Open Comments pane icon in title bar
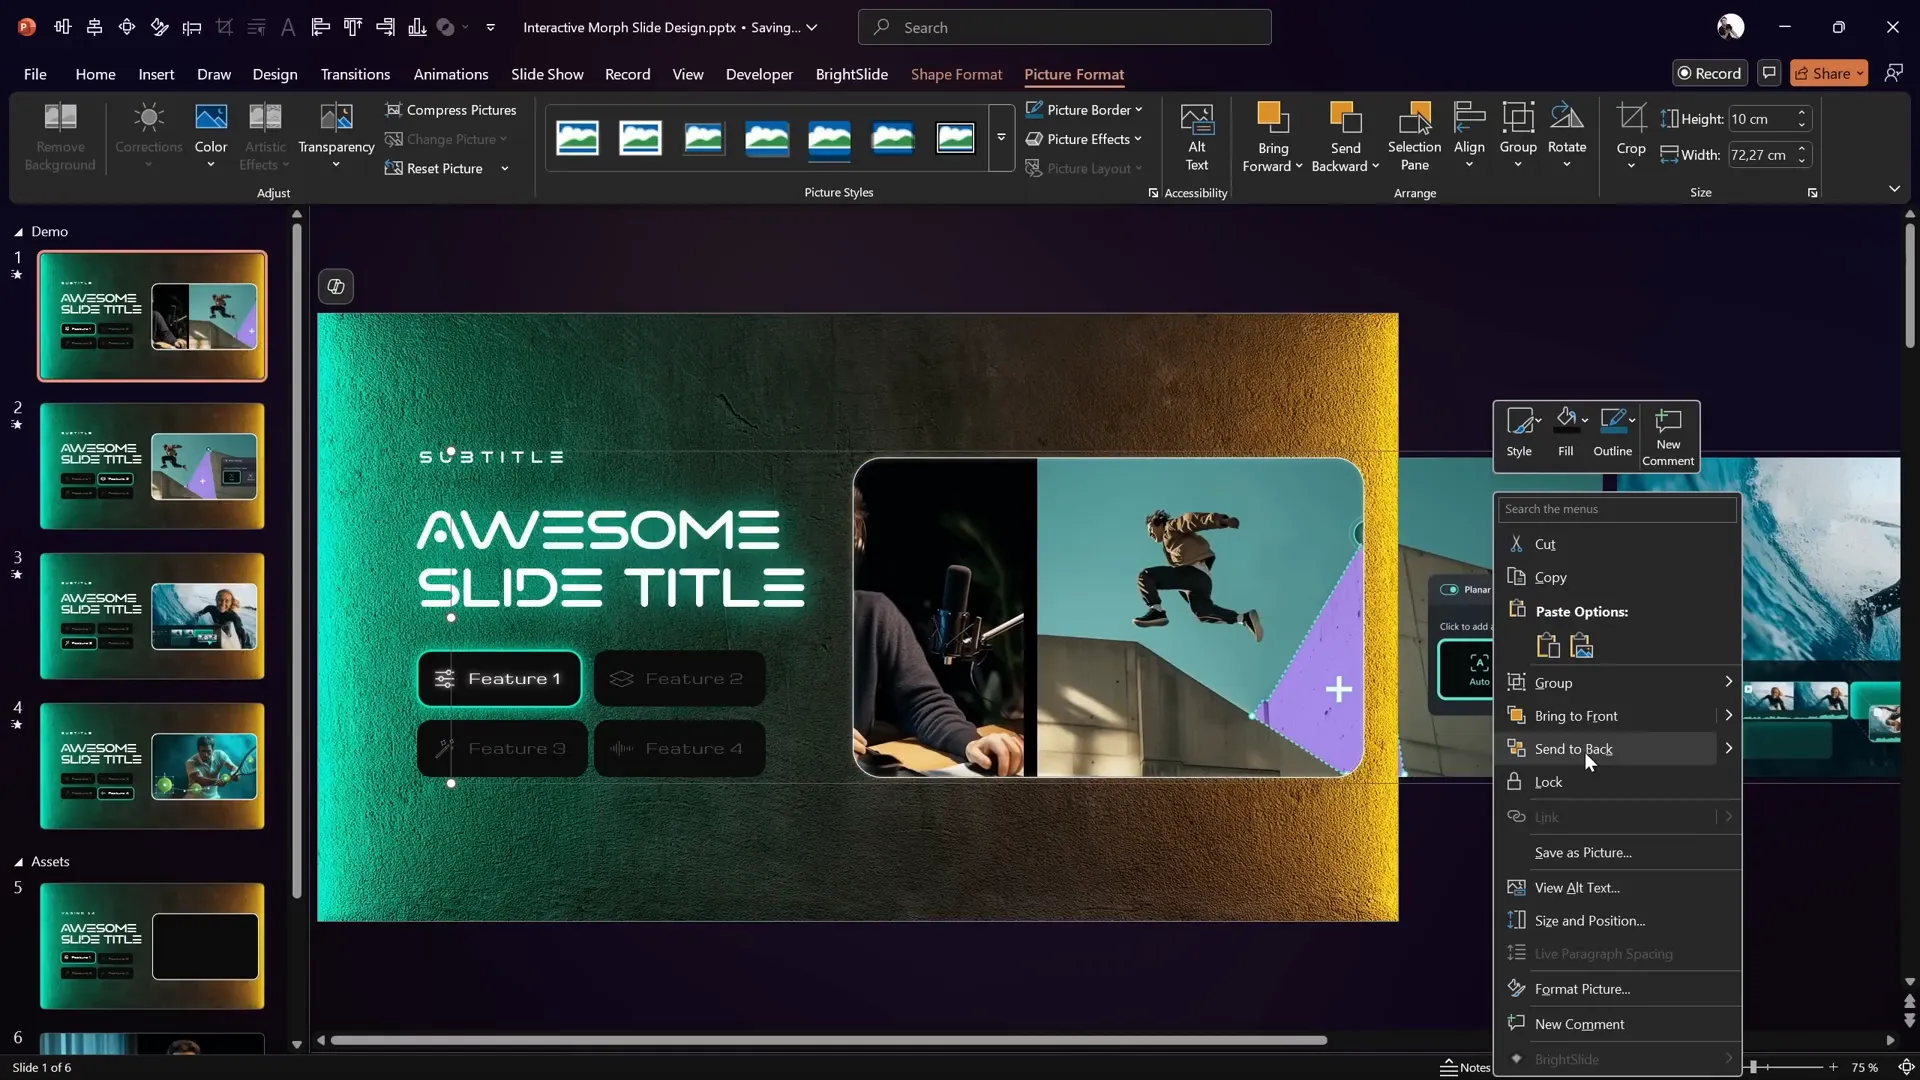Viewport: 1920px width, 1080px height. click(x=1769, y=73)
